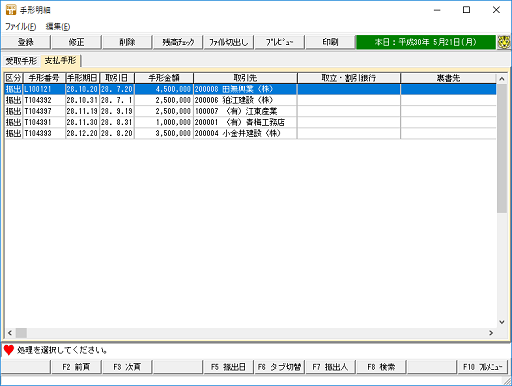Click the 手形明細 app icon in title bar

11,10
